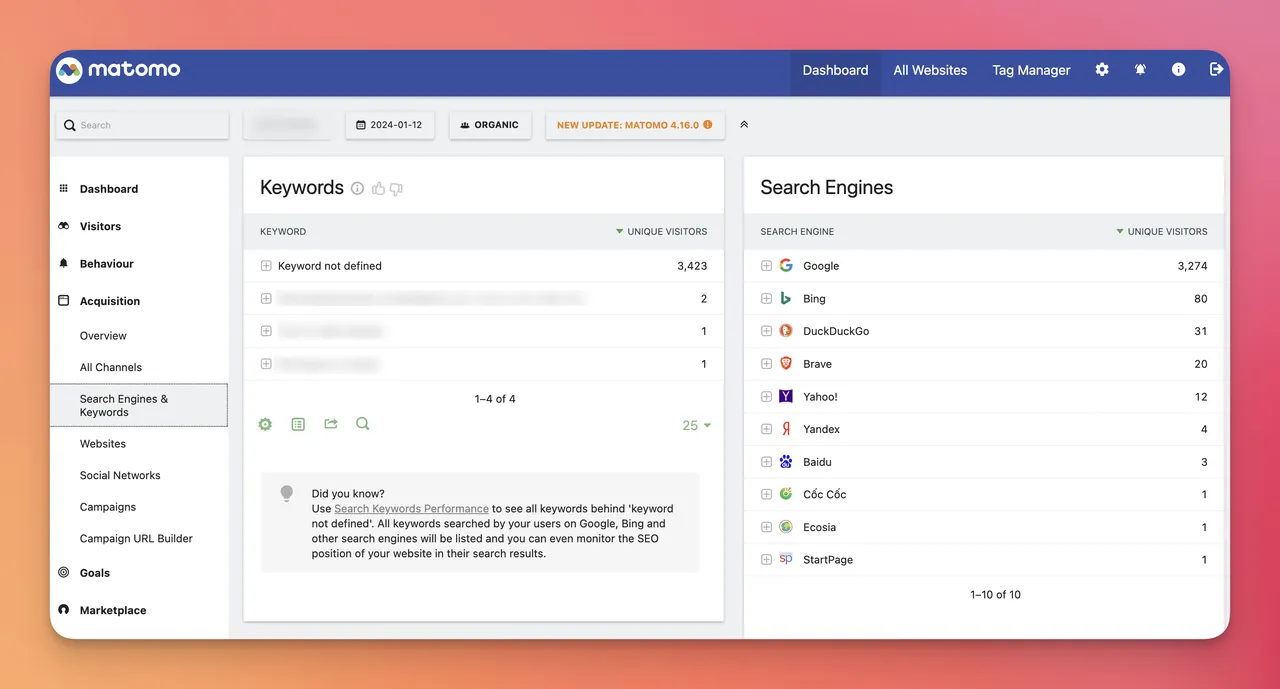Image resolution: width=1280 pixels, height=689 pixels.
Task: Click the info icon in header
Action: (1178, 70)
